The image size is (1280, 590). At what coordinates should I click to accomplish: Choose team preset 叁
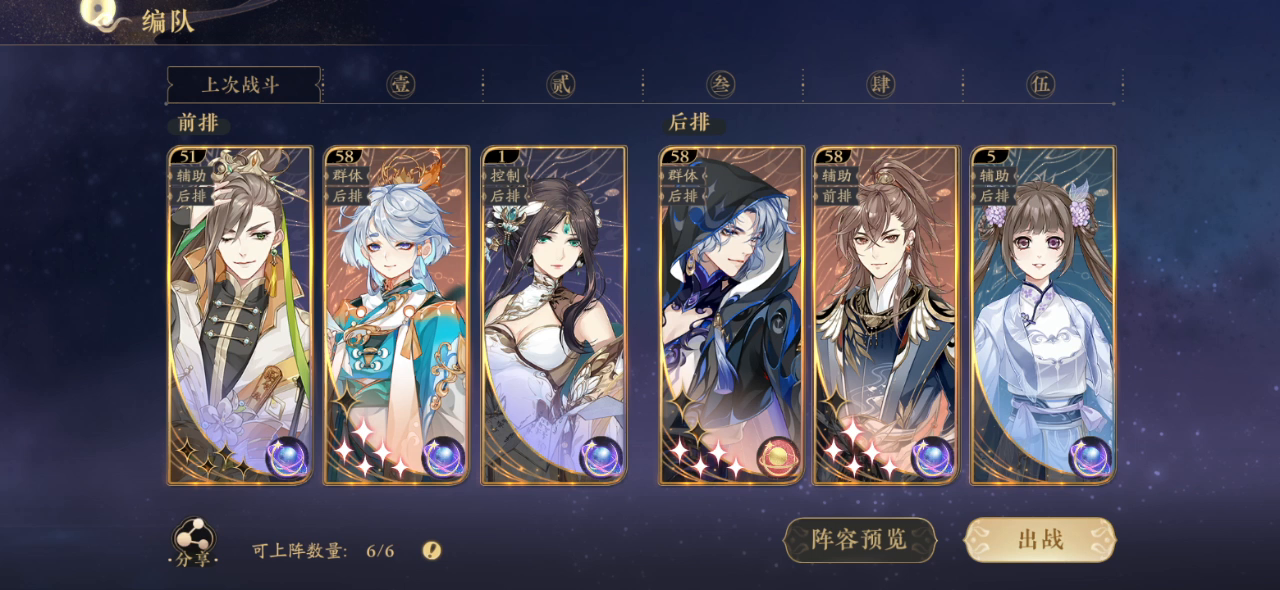coord(721,85)
